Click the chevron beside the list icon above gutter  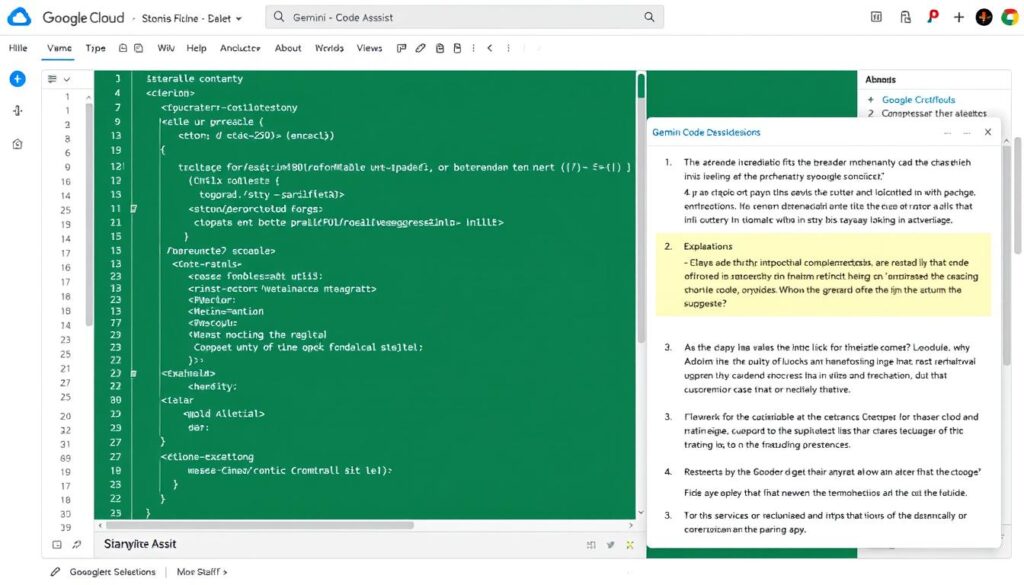[x=67, y=79]
